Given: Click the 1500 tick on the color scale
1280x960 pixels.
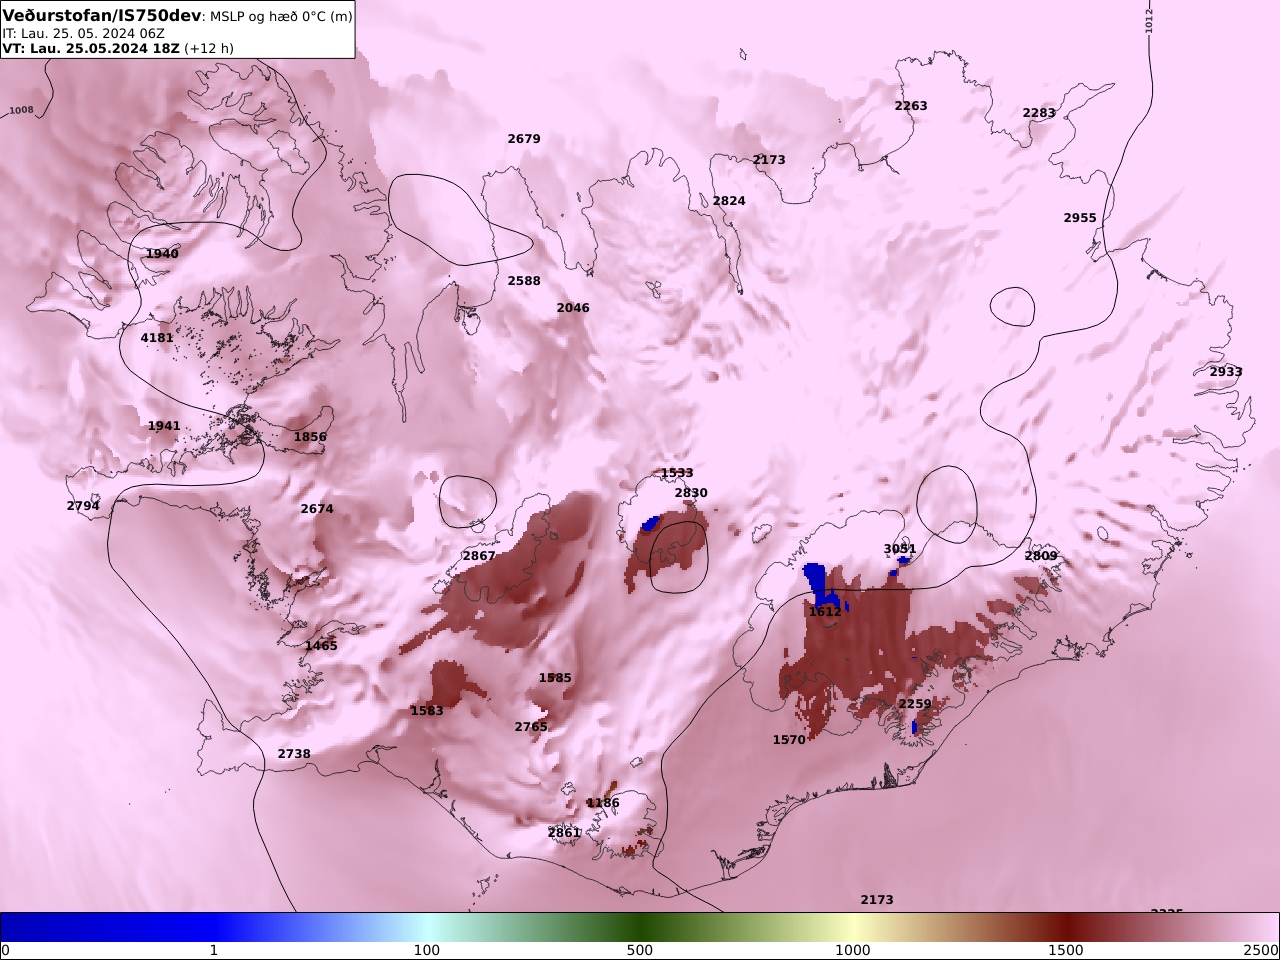Looking at the screenshot, I should click(x=1066, y=950).
